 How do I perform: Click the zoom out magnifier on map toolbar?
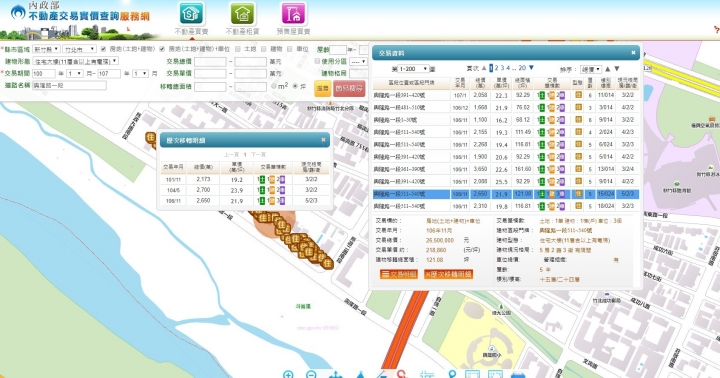pos(311,374)
